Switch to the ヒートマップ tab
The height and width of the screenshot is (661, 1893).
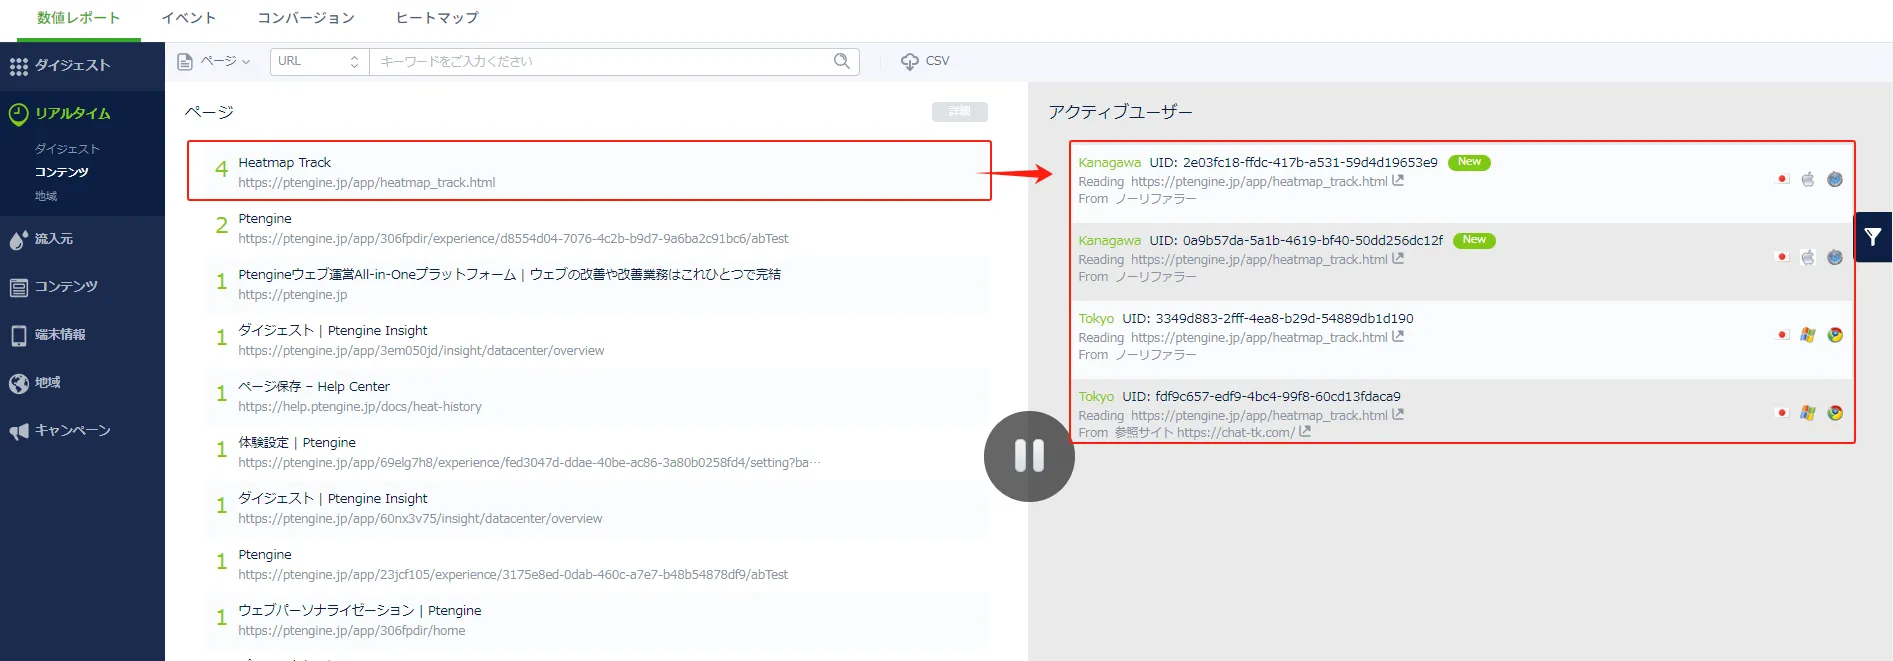click(x=437, y=18)
